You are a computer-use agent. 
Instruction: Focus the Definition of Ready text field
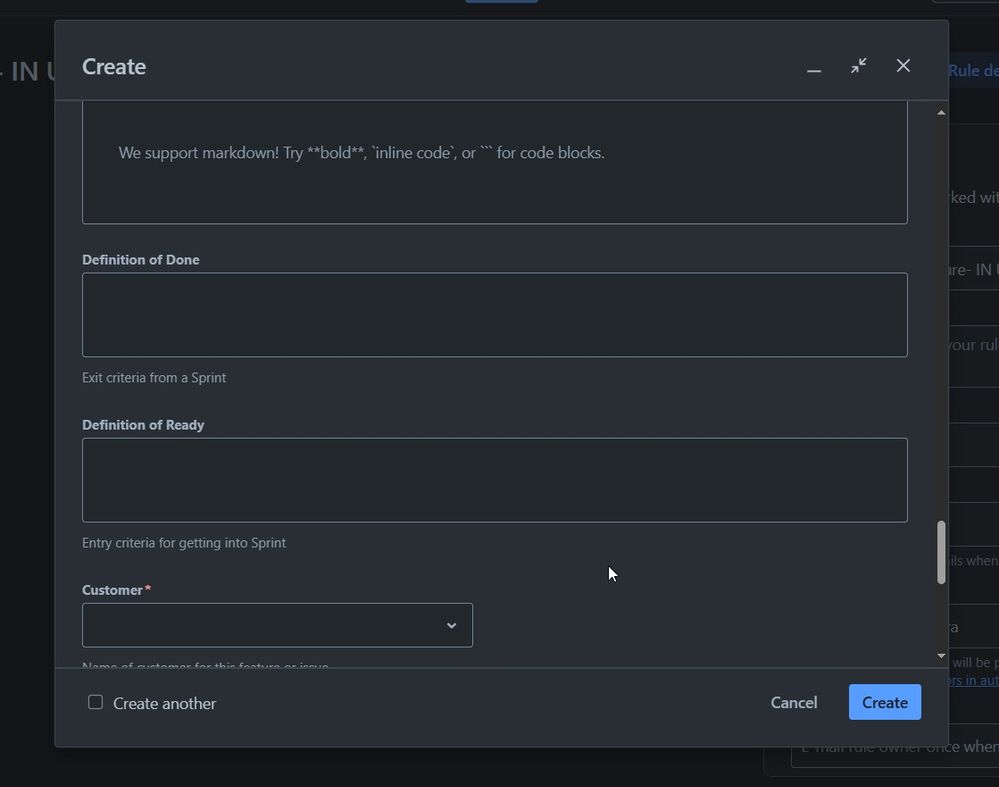(x=494, y=480)
